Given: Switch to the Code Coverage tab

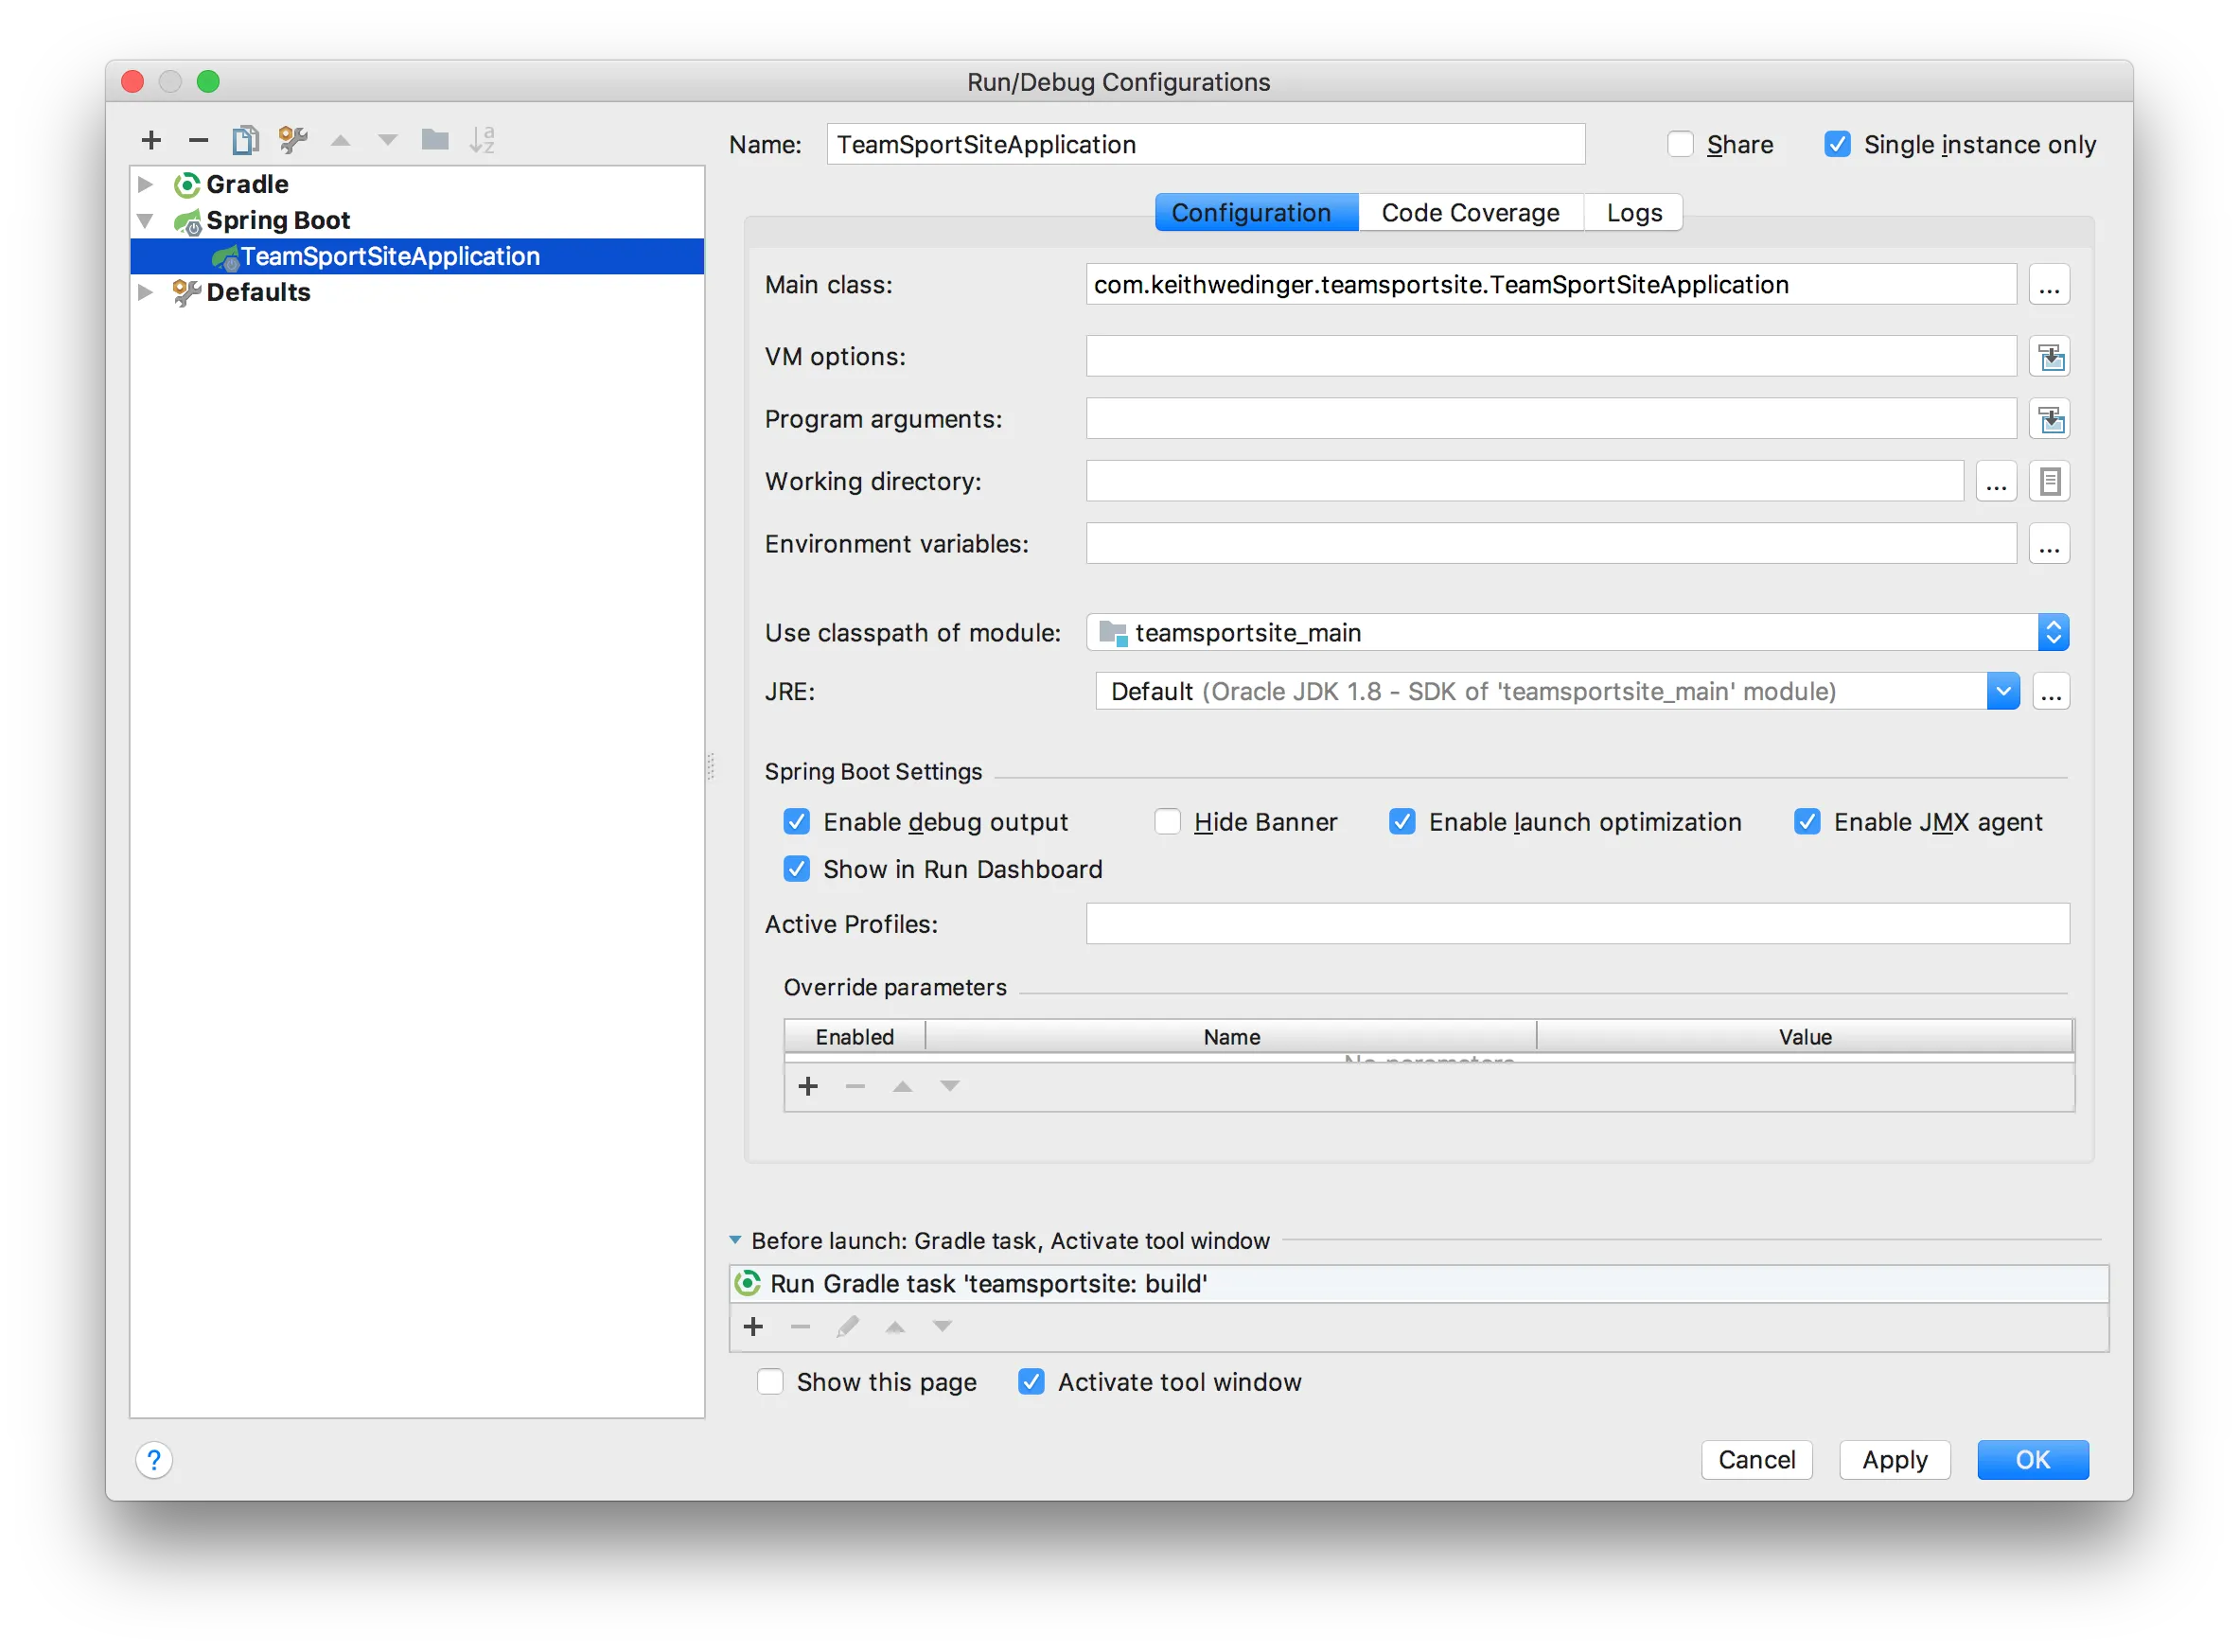Looking at the screenshot, I should [x=1470, y=213].
